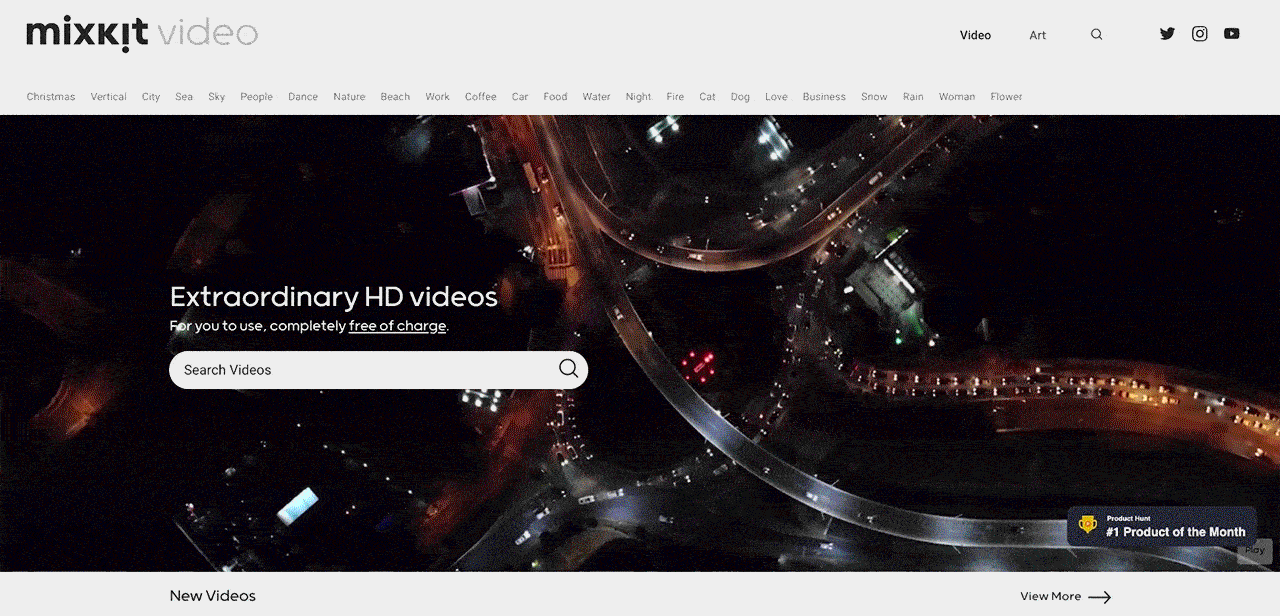This screenshot has width=1280, height=616.
Task: Browse the Nature video category
Action: 349,97
